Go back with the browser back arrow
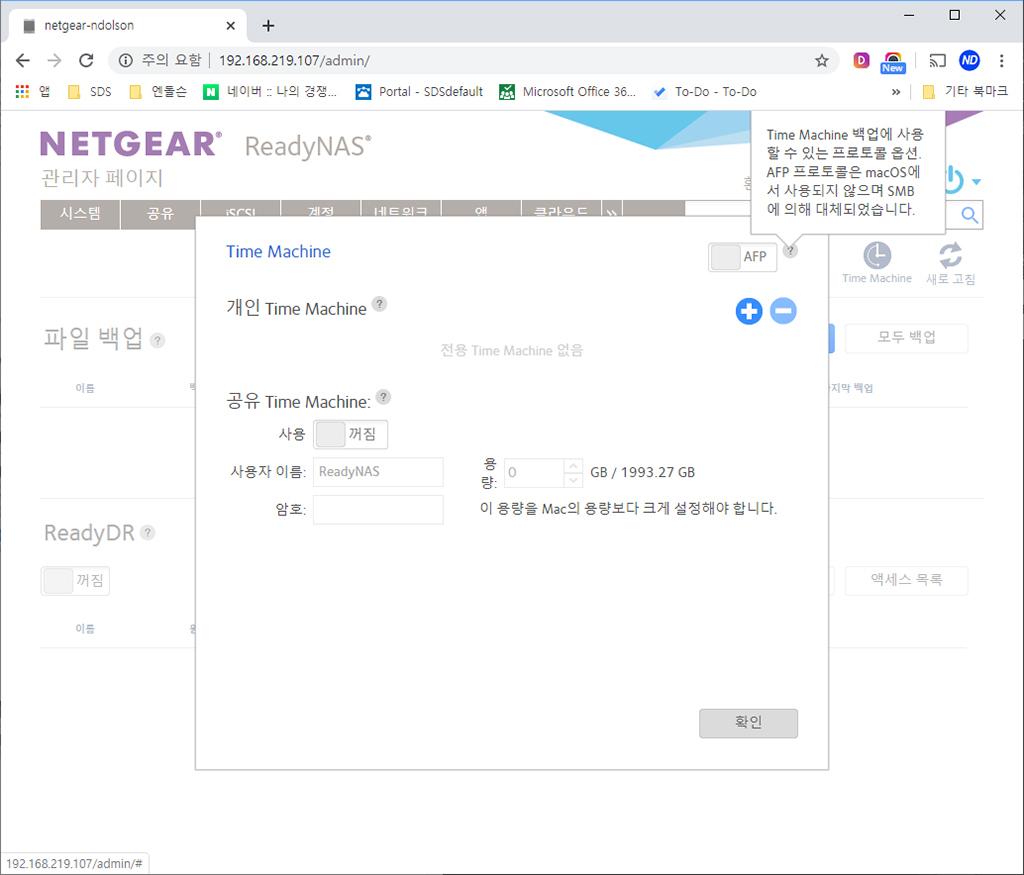 23,61
